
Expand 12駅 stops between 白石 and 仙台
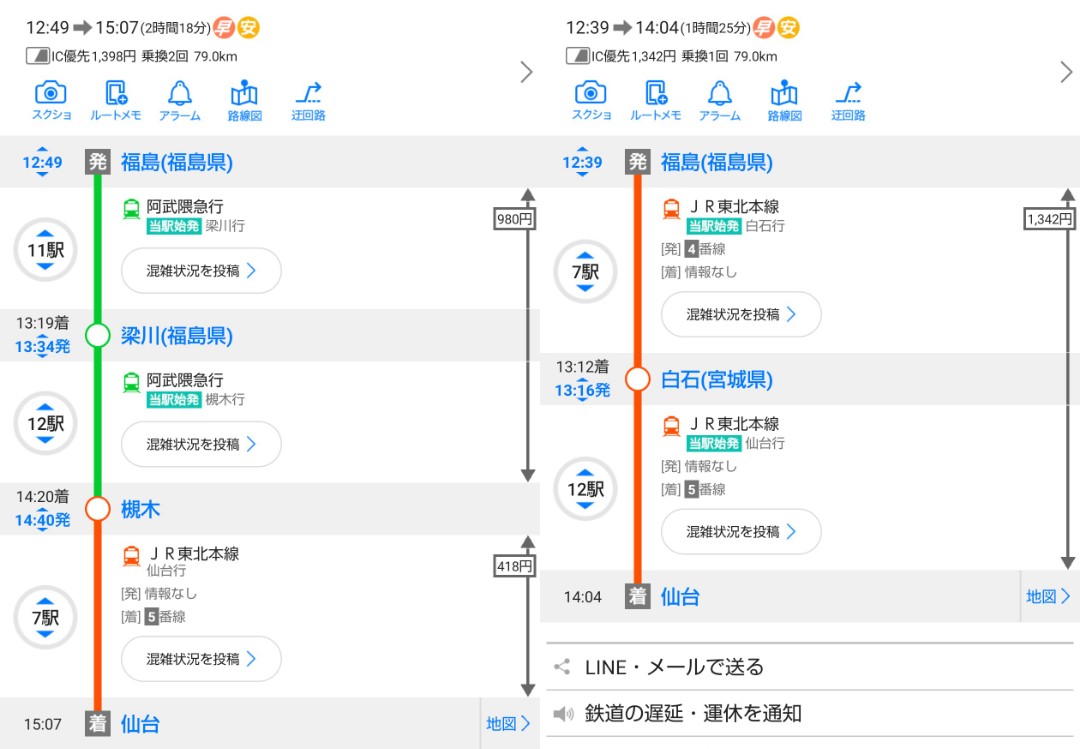pos(585,489)
